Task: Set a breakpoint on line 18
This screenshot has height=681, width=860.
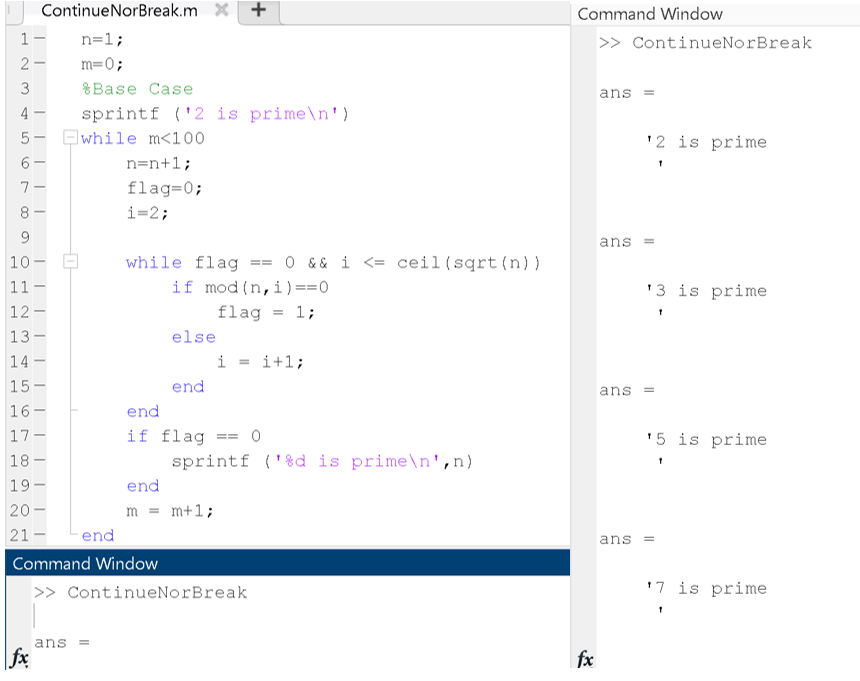Action: (x=39, y=460)
